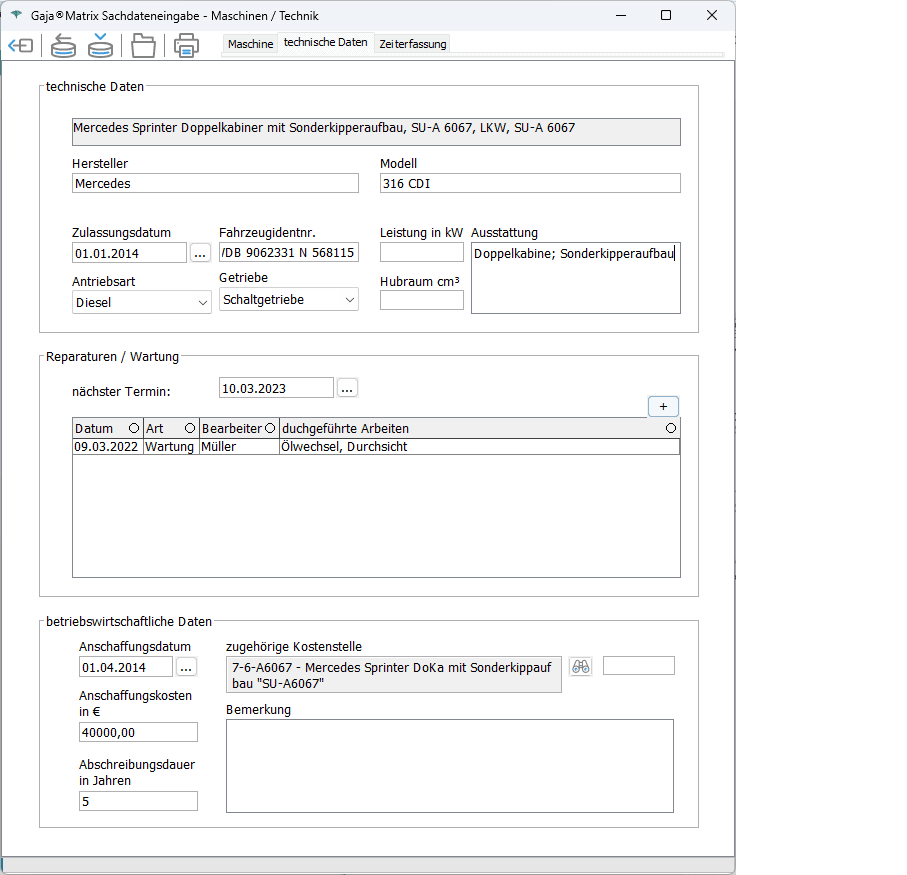Switch to the Maschine tab
The height and width of the screenshot is (875, 907).
coord(250,44)
